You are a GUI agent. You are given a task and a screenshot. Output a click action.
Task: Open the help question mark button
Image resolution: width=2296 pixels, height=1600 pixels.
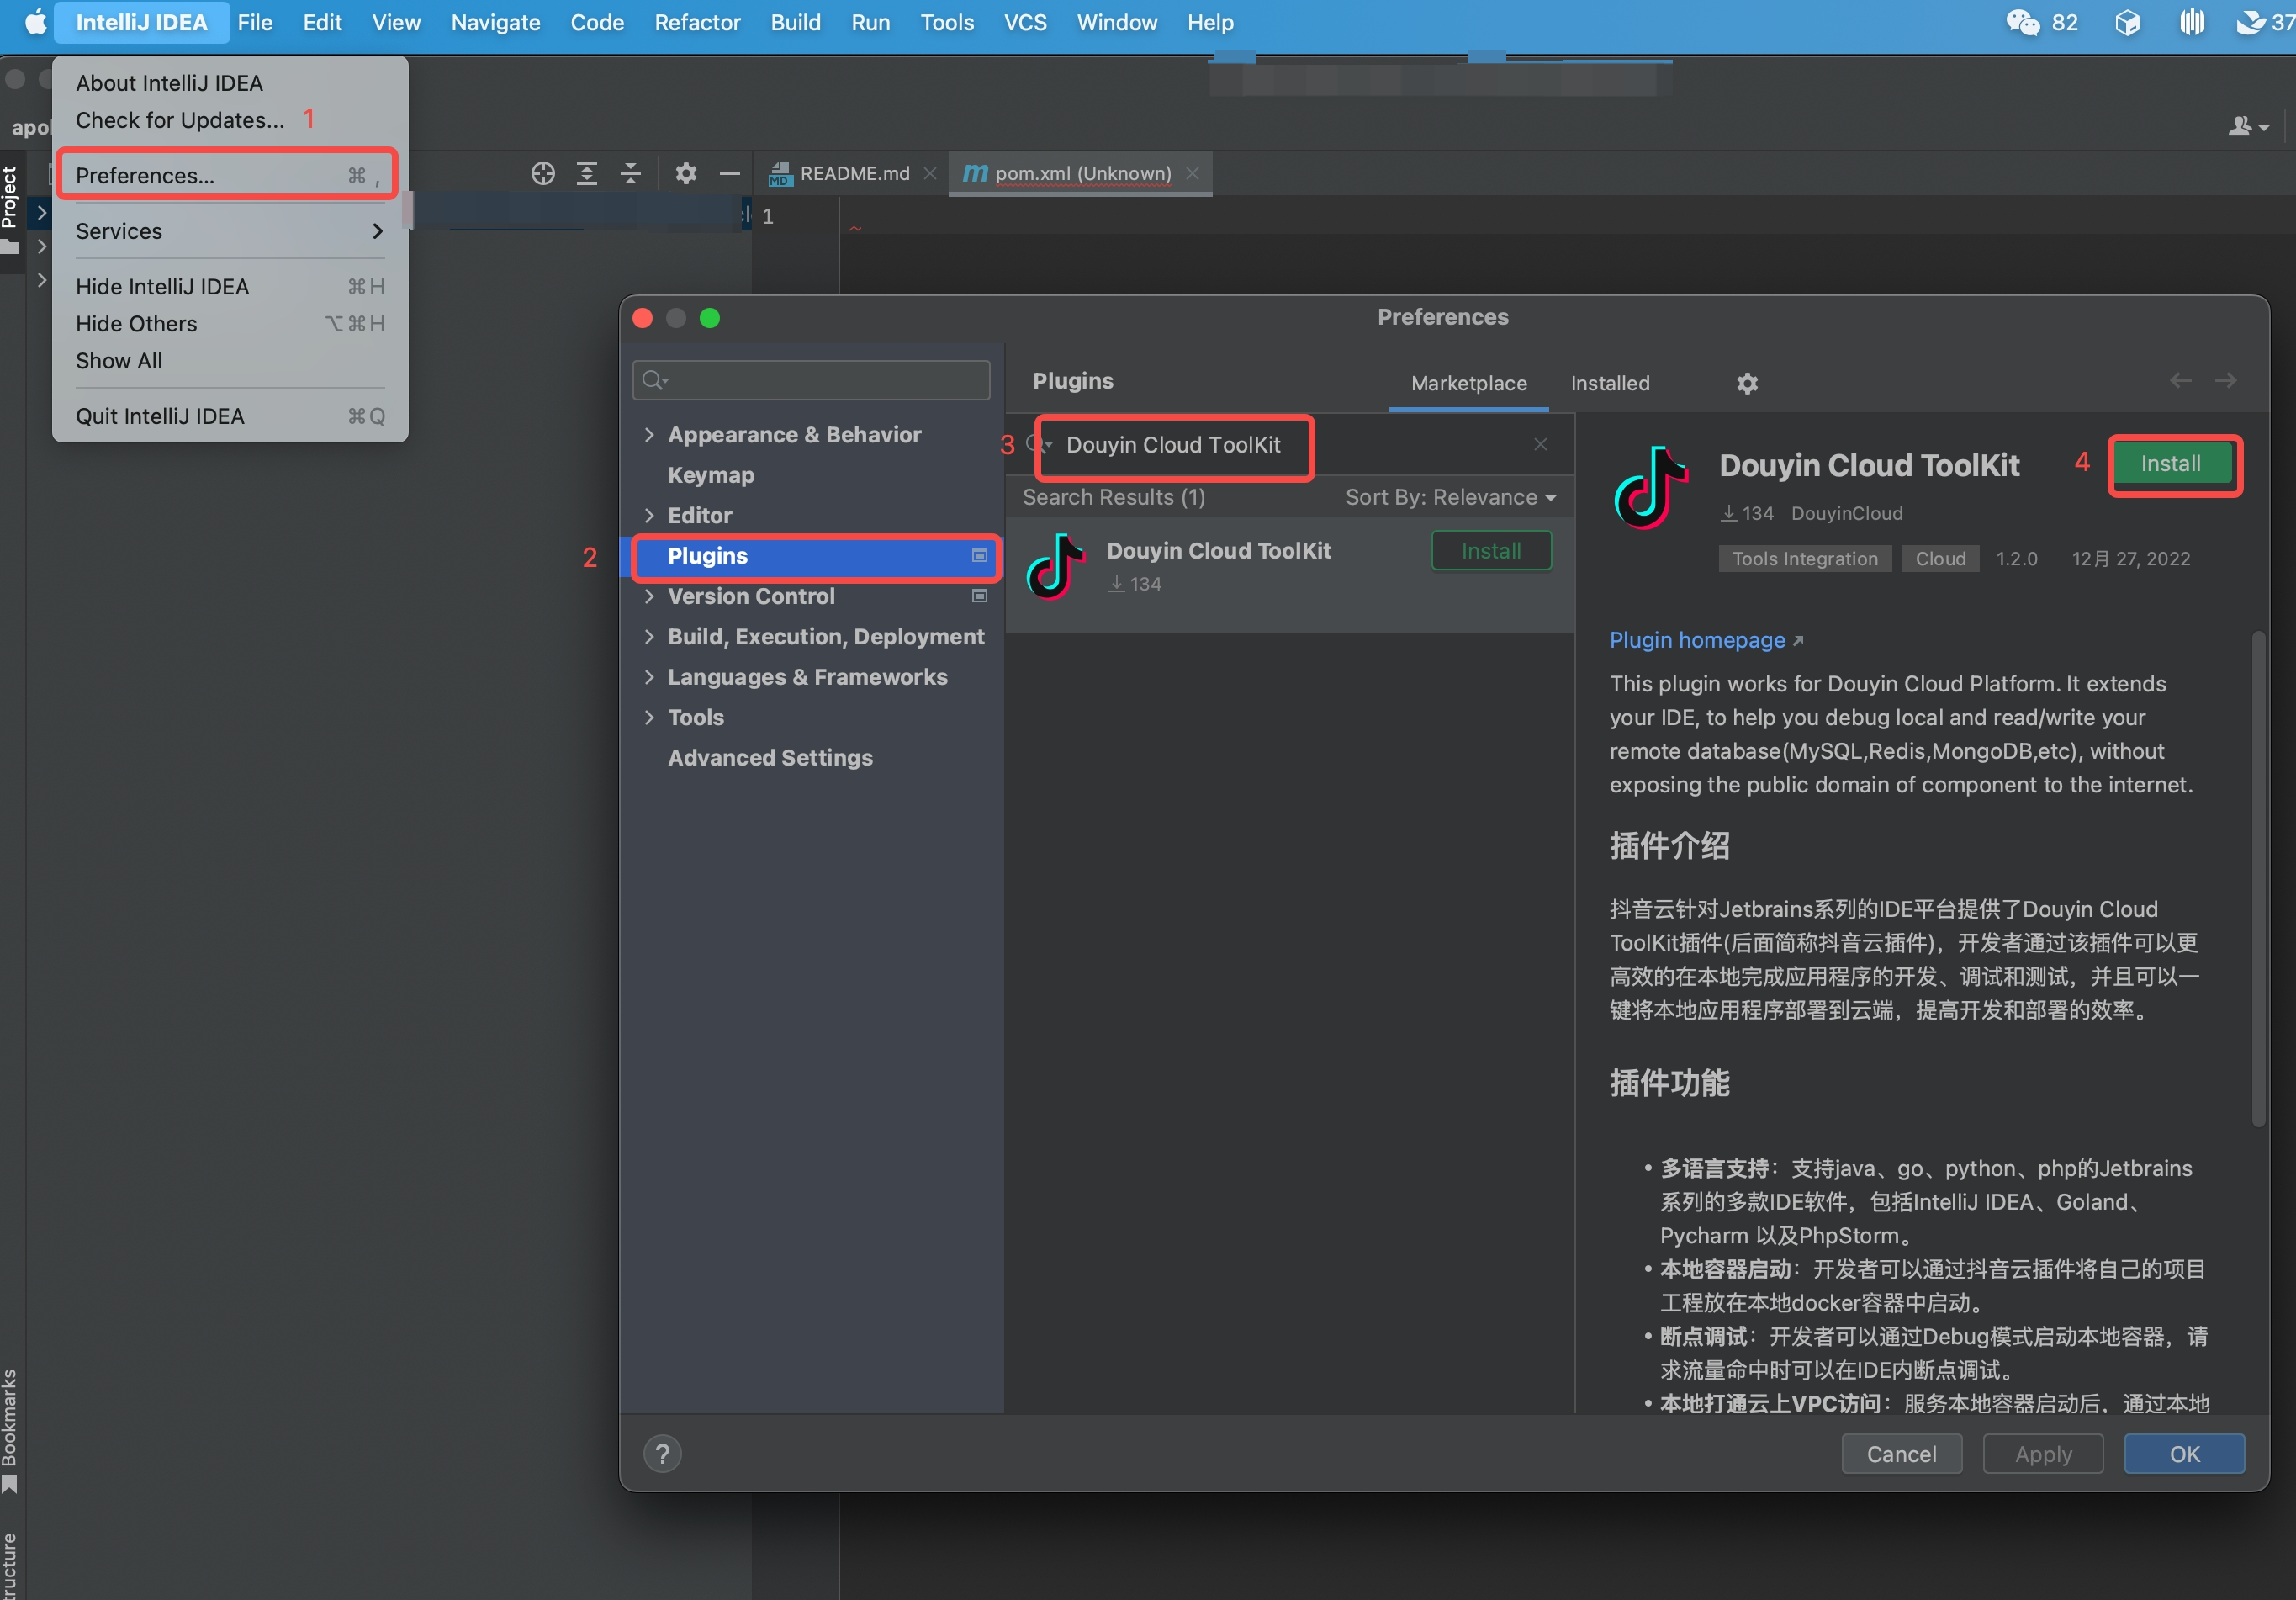click(662, 1453)
